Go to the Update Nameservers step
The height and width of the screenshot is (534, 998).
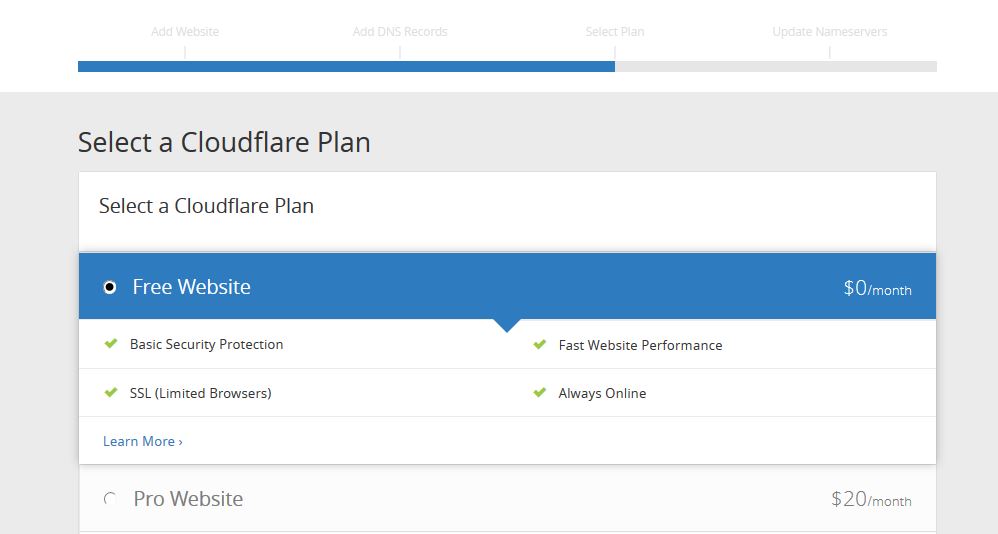[x=829, y=32]
